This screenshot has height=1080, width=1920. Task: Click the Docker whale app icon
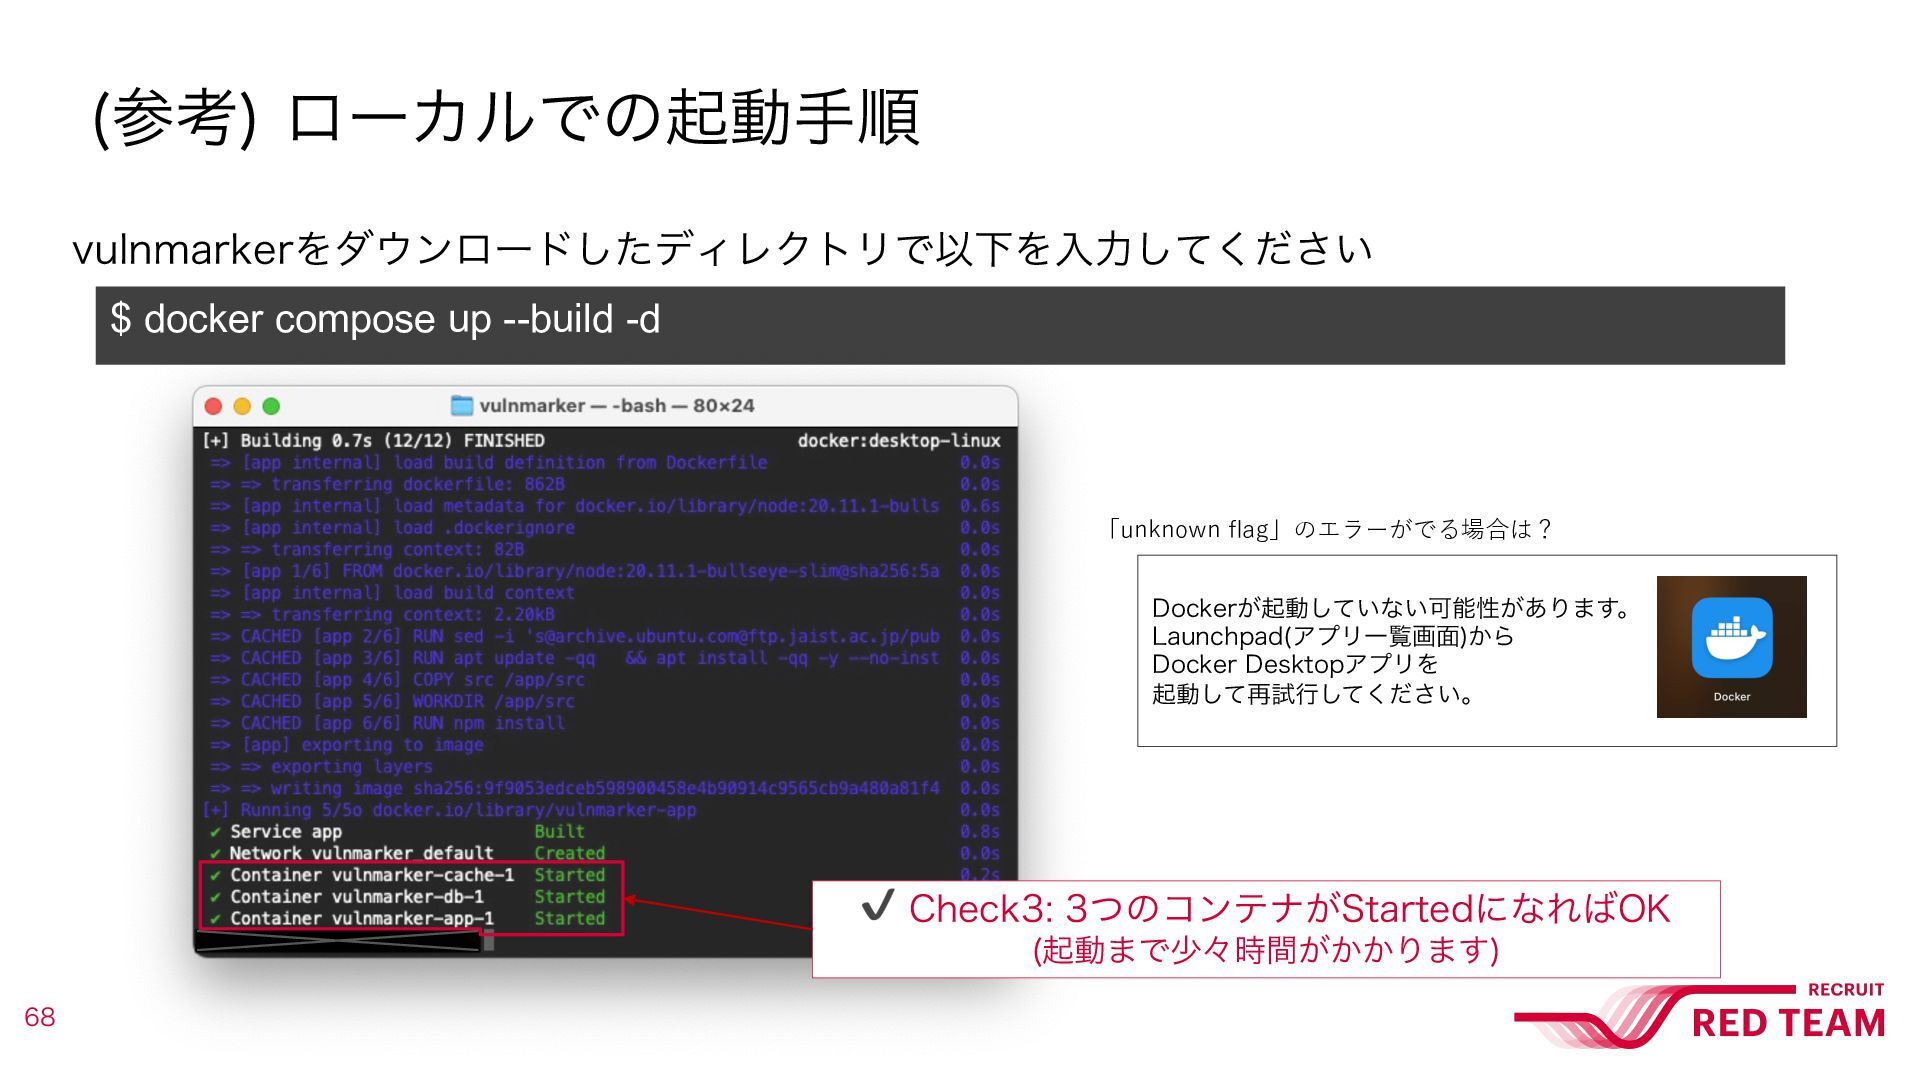click(1732, 638)
